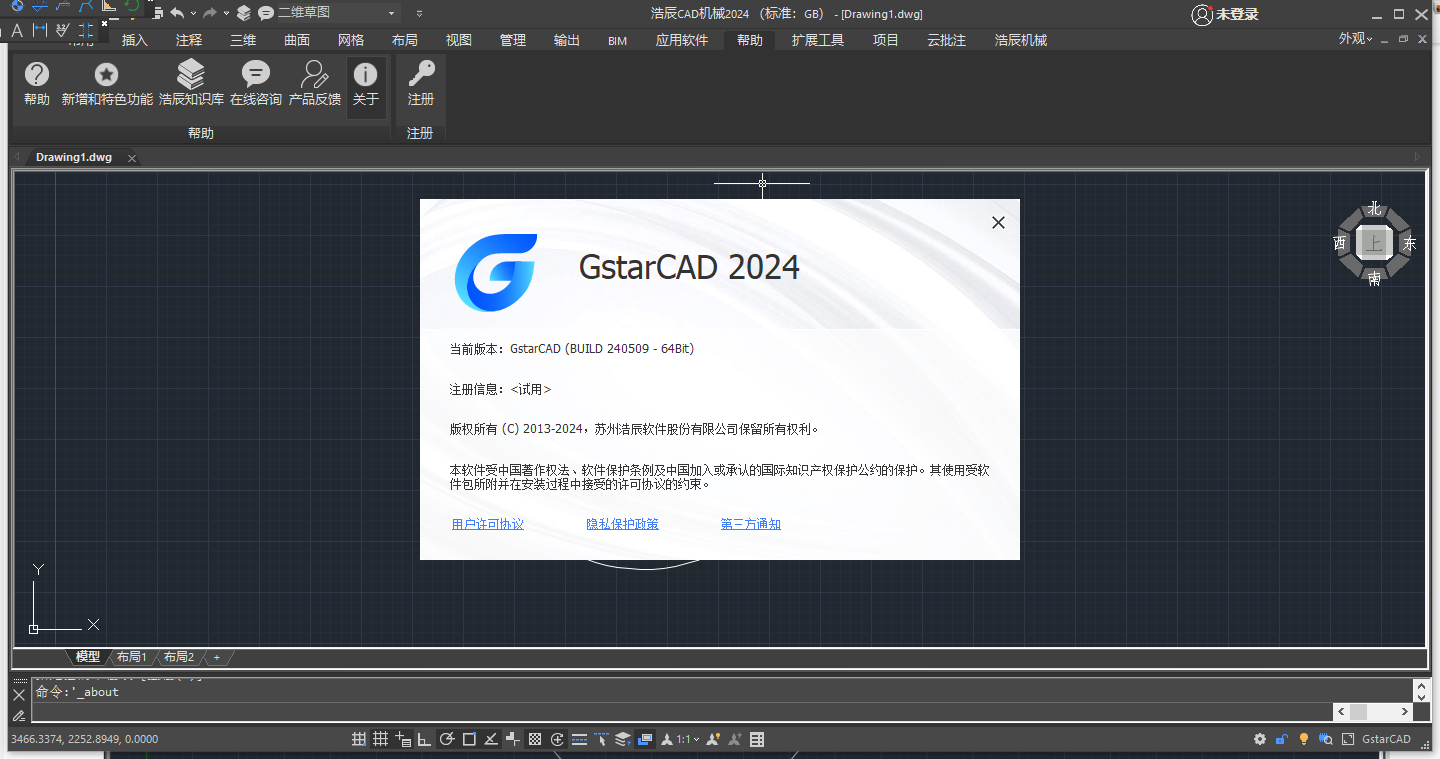Switch to the 曲面 ribbon tab
Viewport: 1440px width, 759px height.
point(297,40)
